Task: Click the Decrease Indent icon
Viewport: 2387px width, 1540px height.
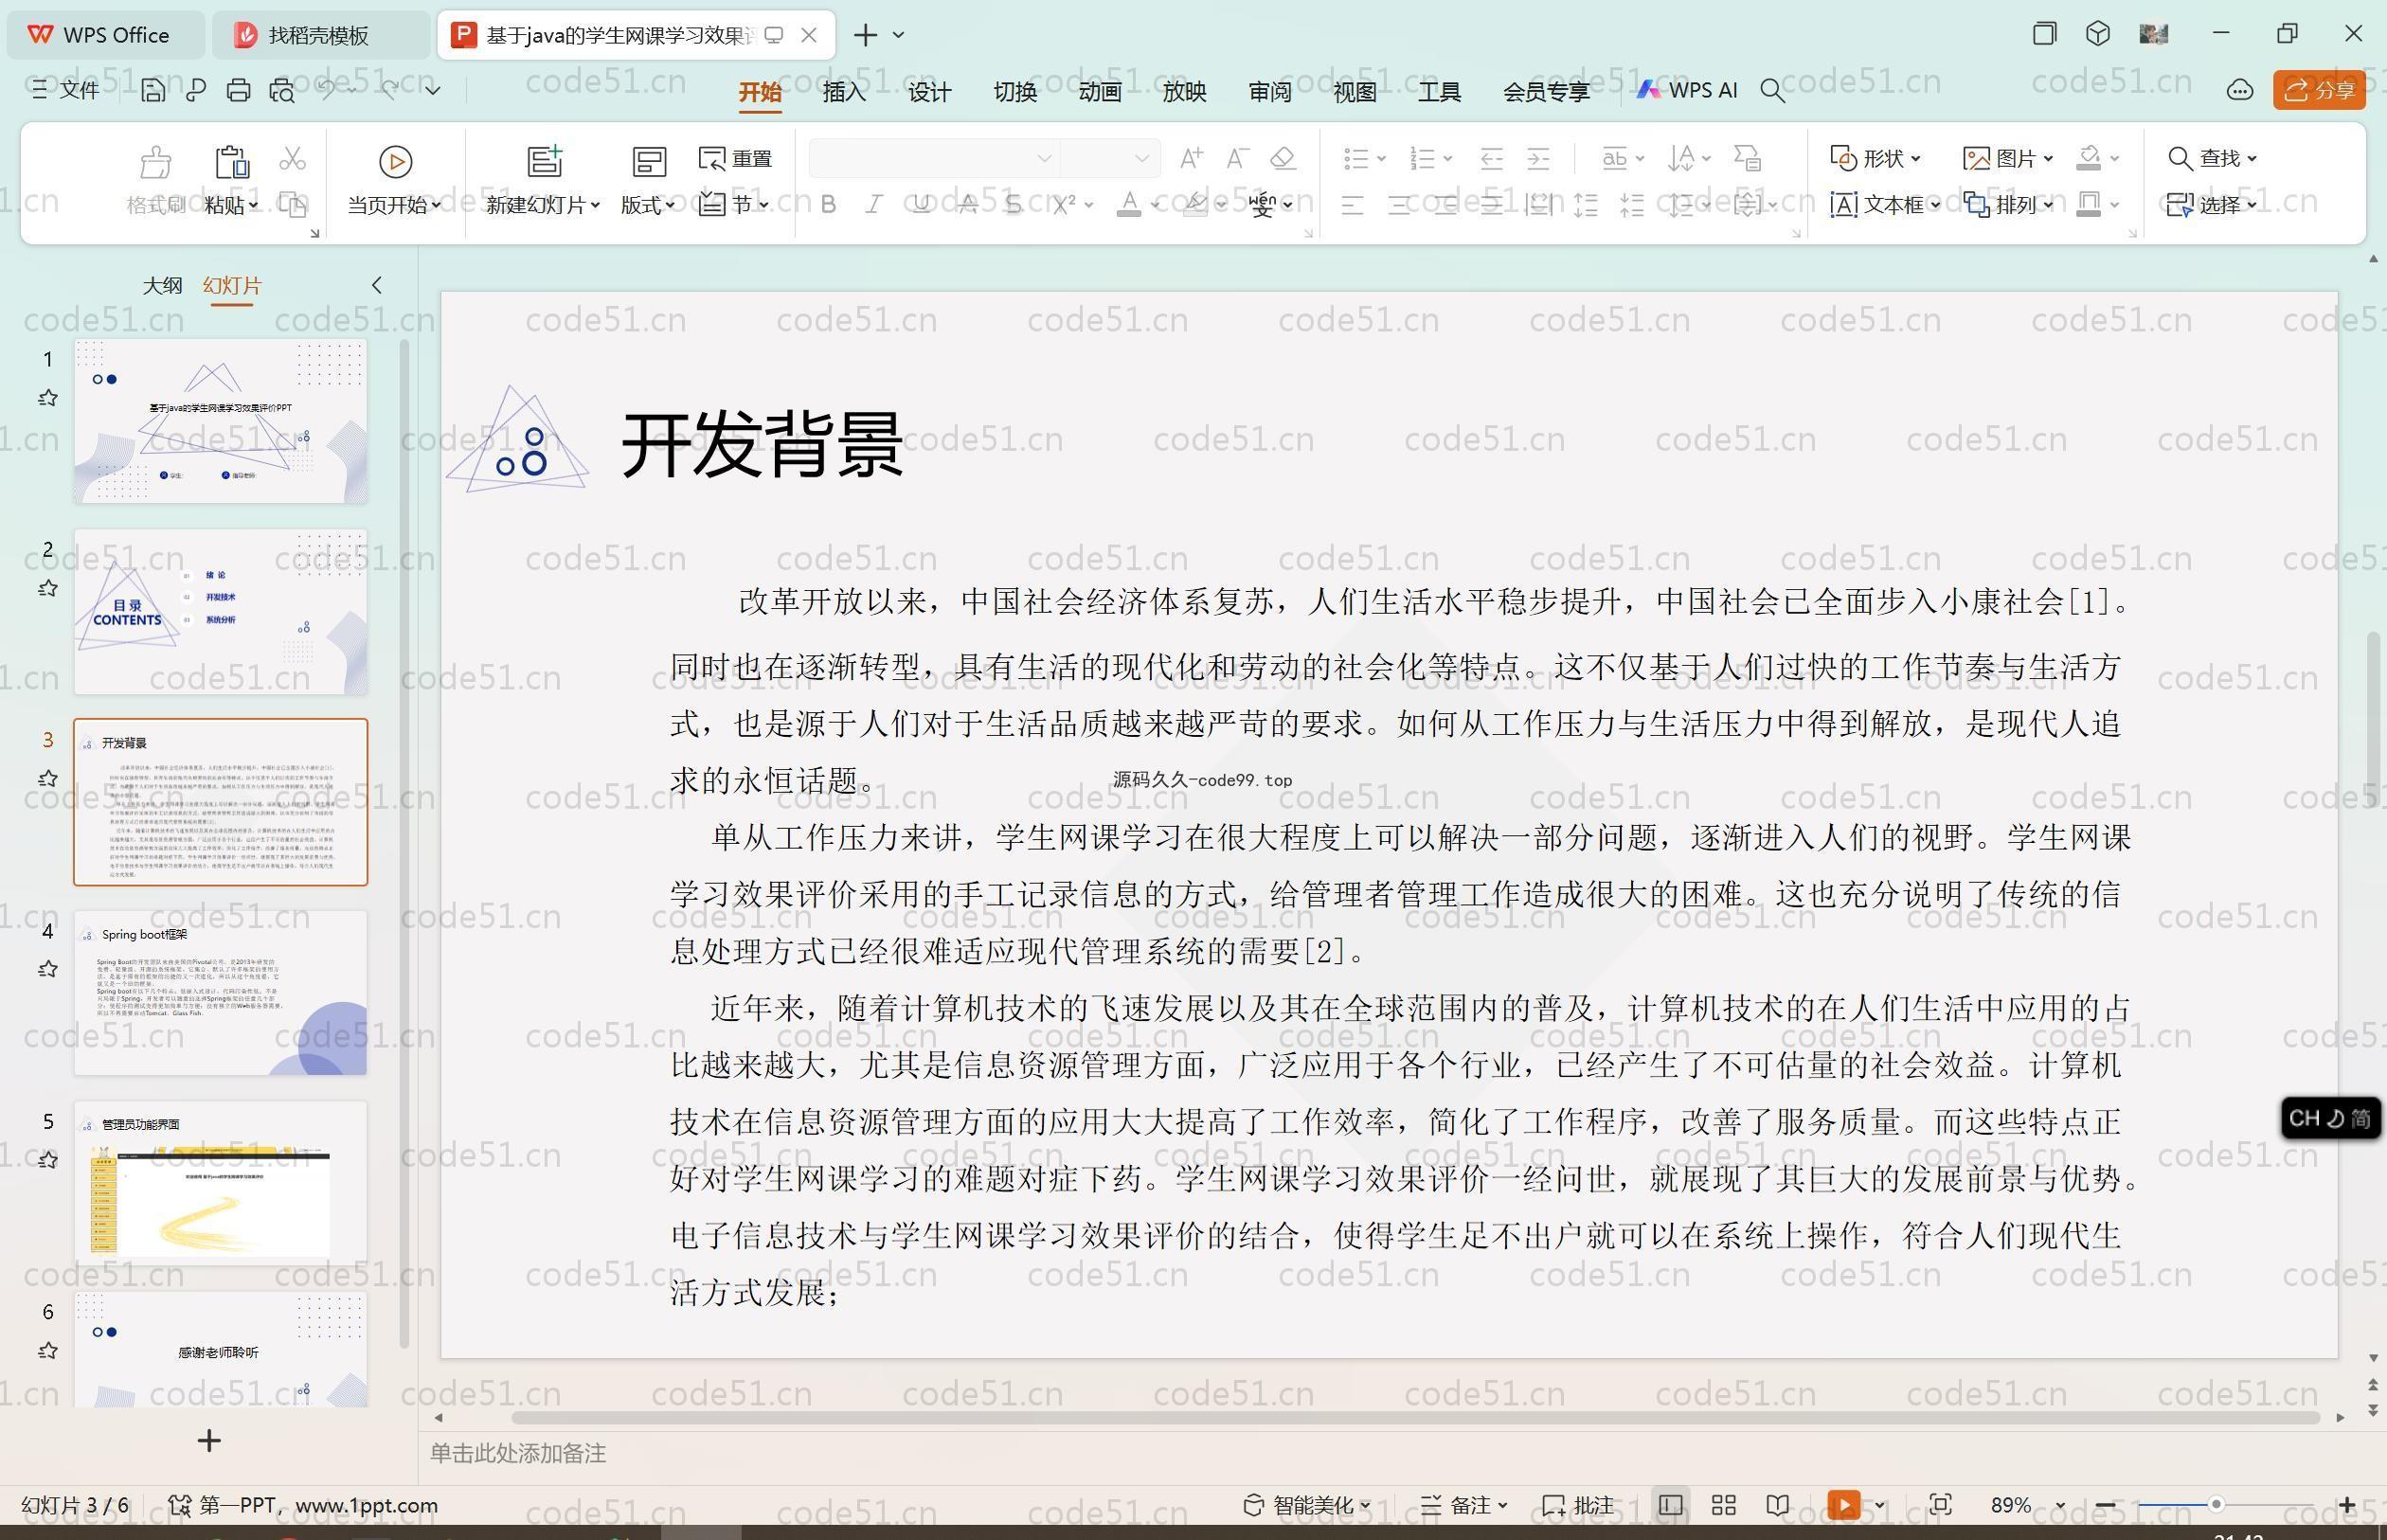Action: coord(1491,158)
